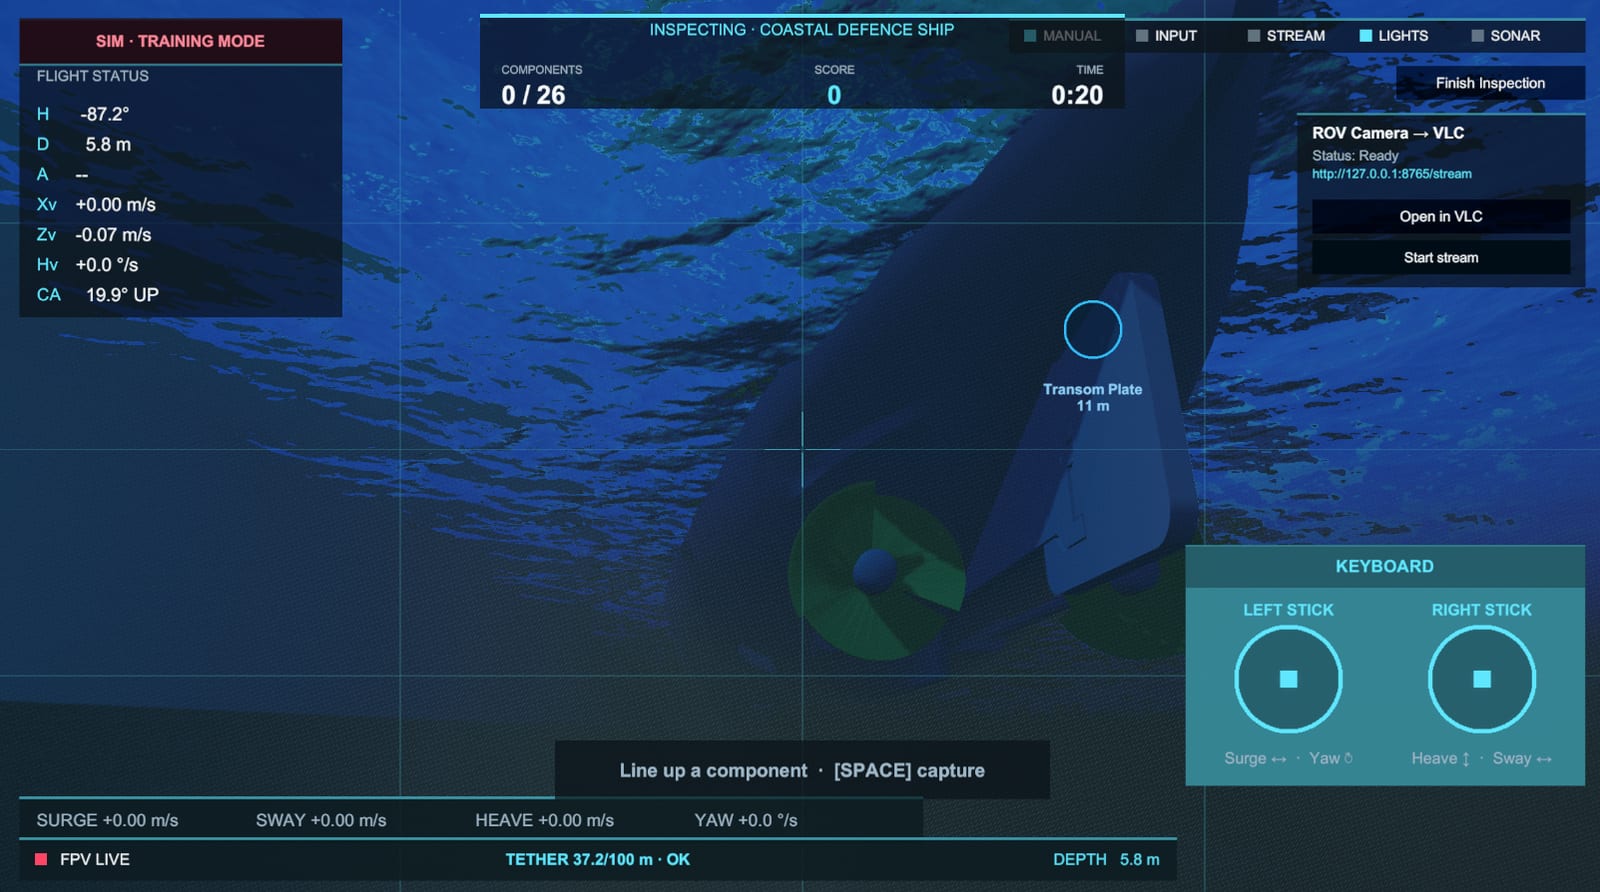This screenshot has height=892, width=1600.
Task: Click the bottom bar DEPTH 5.8 m readout
Action: (1106, 859)
